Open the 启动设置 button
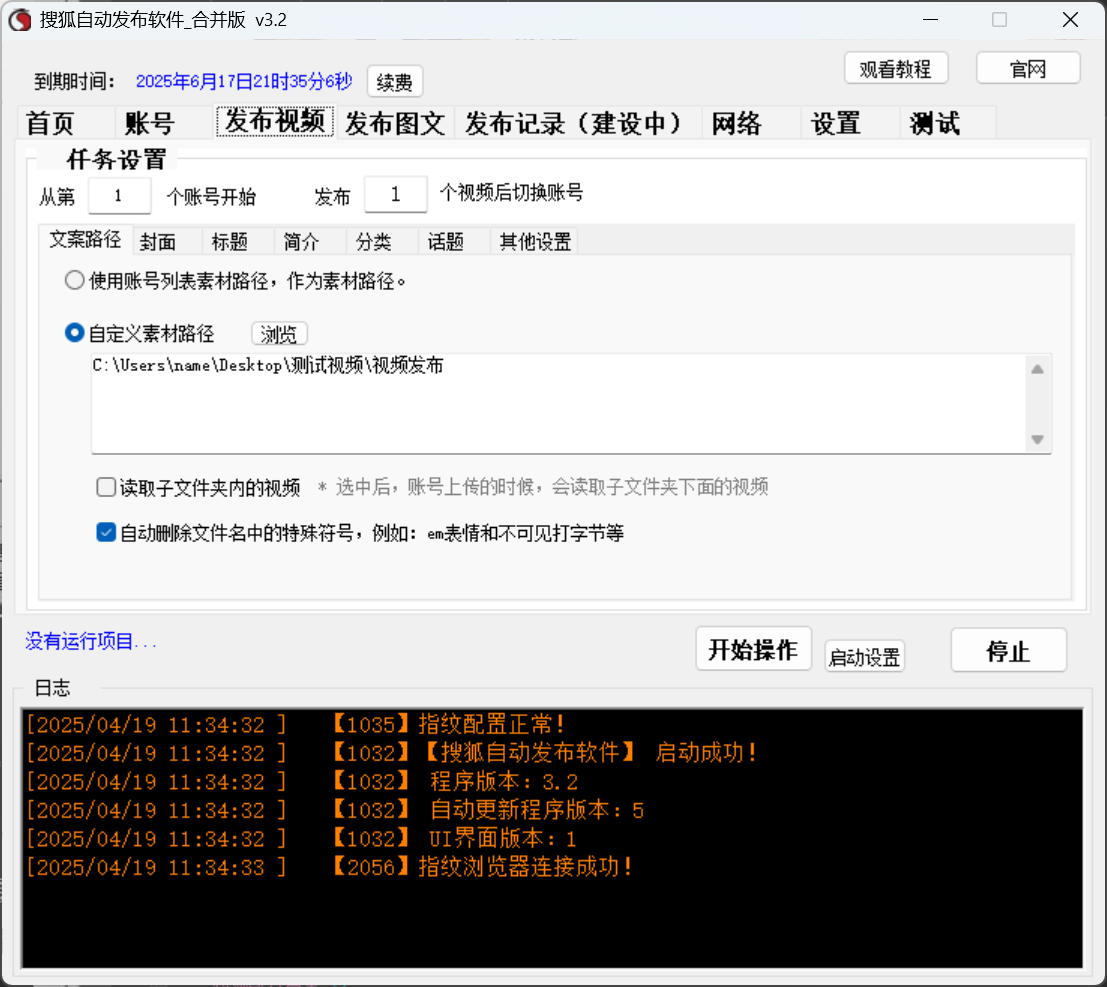Screen dimensions: 1107x987 click(864, 657)
